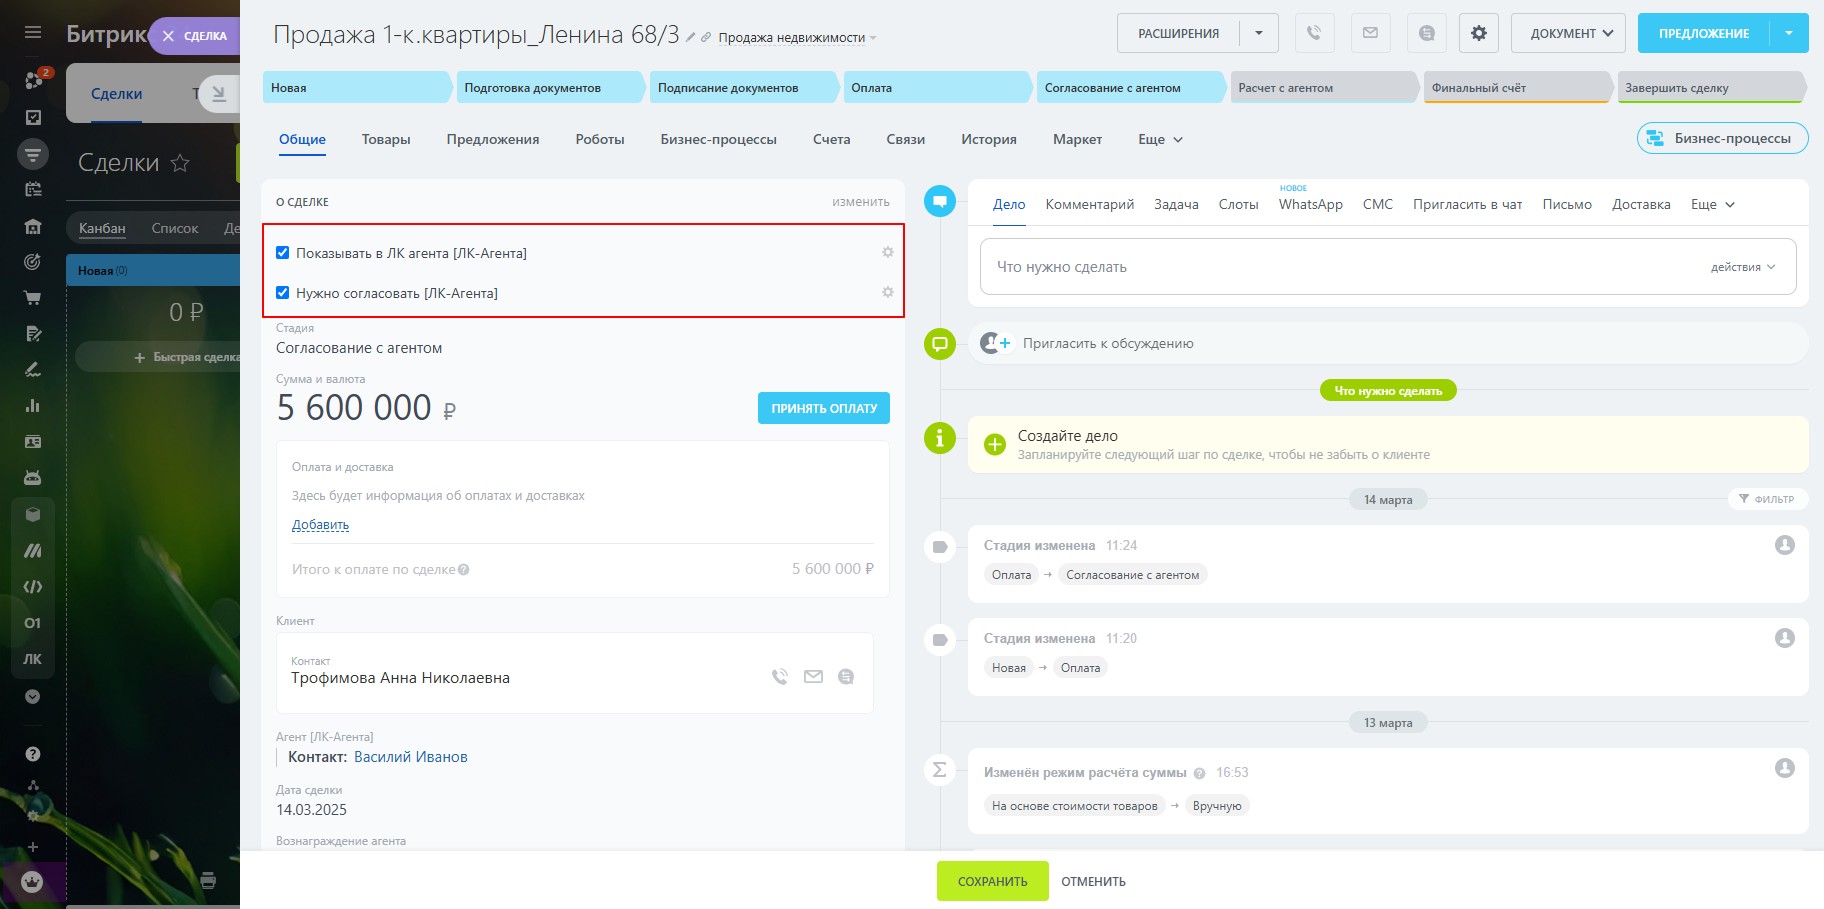Open the ДОКУМЕНТ dropdown
The height and width of the screenshot is (909, 1824).
tap(1567, 33)
